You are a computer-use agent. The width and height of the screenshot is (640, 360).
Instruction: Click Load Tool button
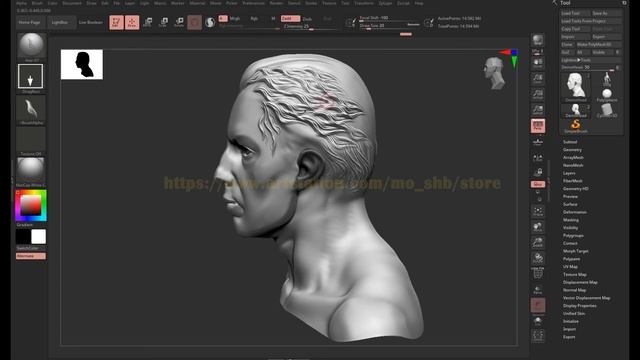tap(575, 13)
